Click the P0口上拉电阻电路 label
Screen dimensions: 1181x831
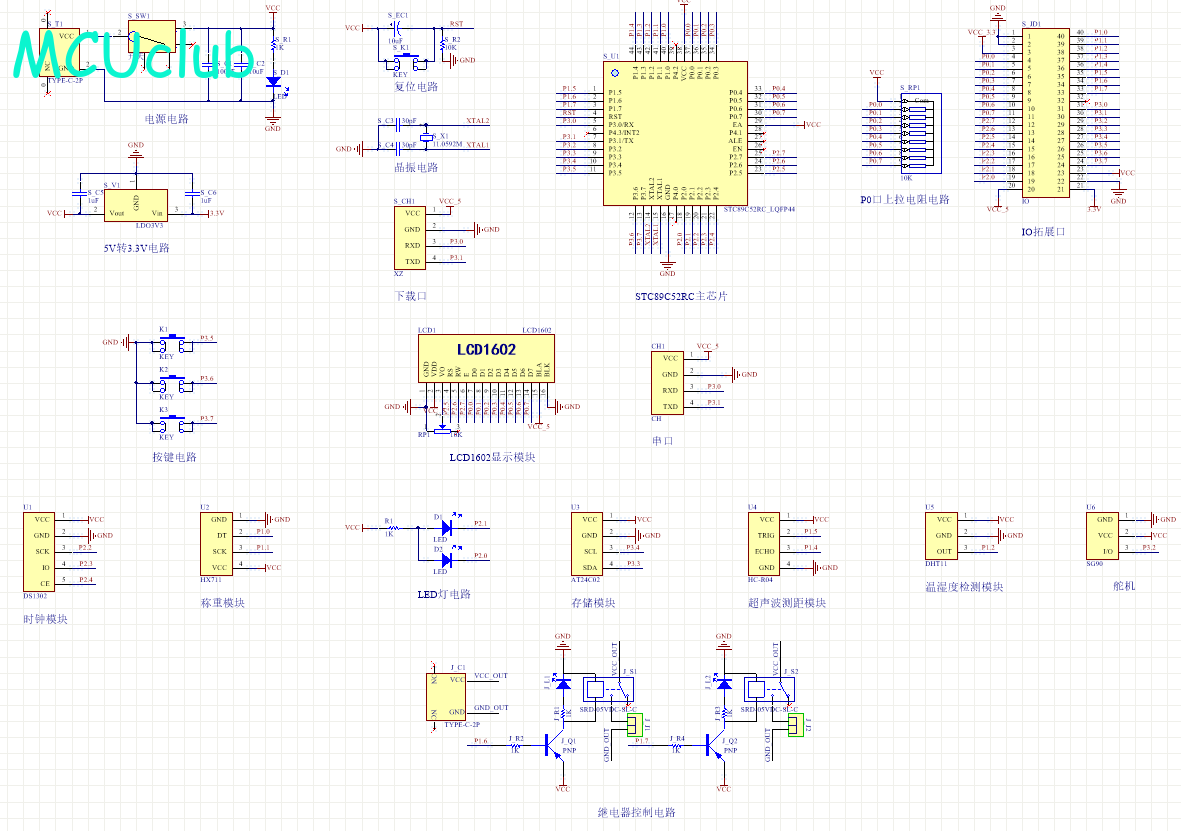(x=905, y=200)
